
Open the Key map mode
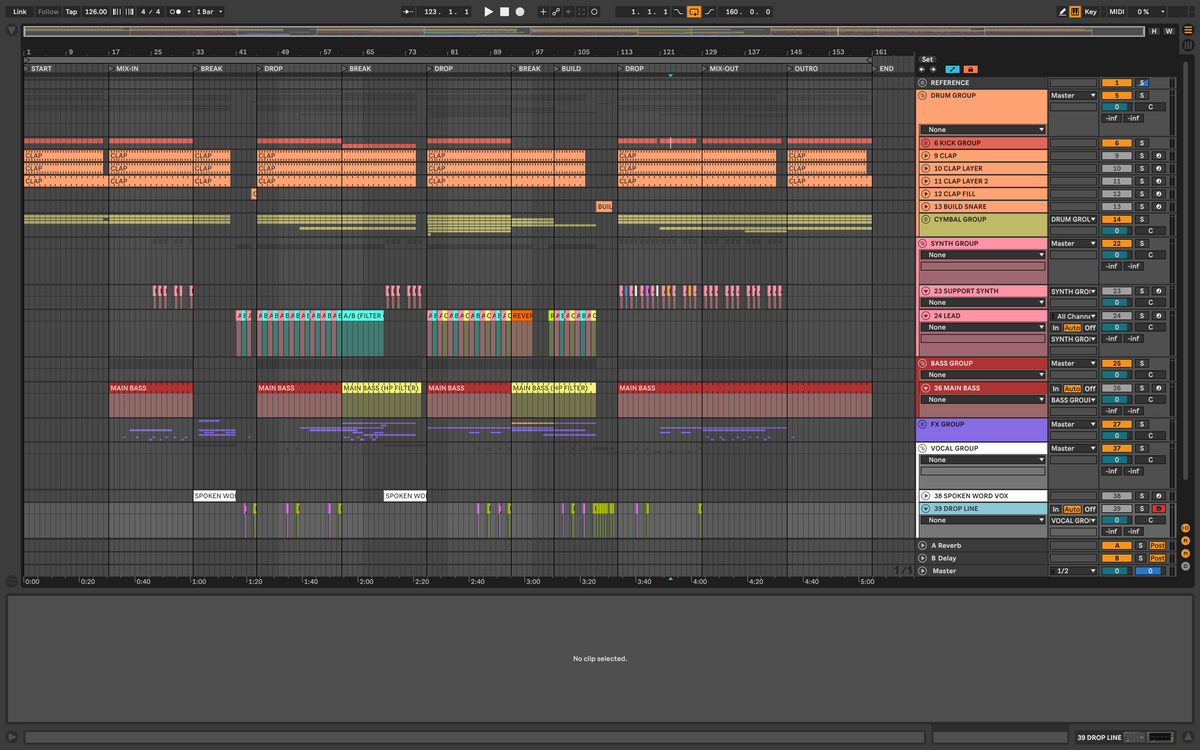pos(1090,12)
